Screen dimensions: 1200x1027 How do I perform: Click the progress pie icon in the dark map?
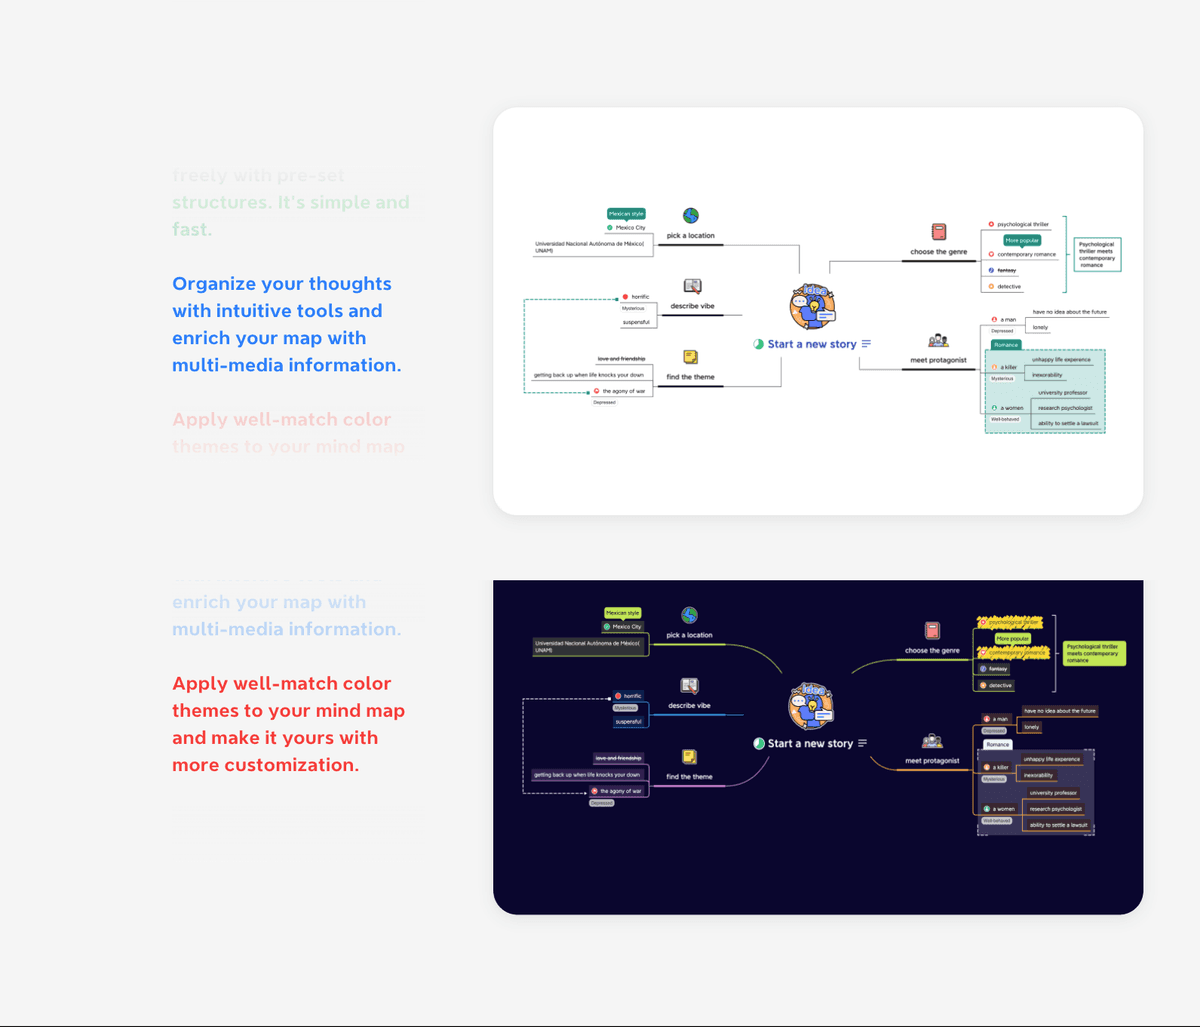point(759,743)
